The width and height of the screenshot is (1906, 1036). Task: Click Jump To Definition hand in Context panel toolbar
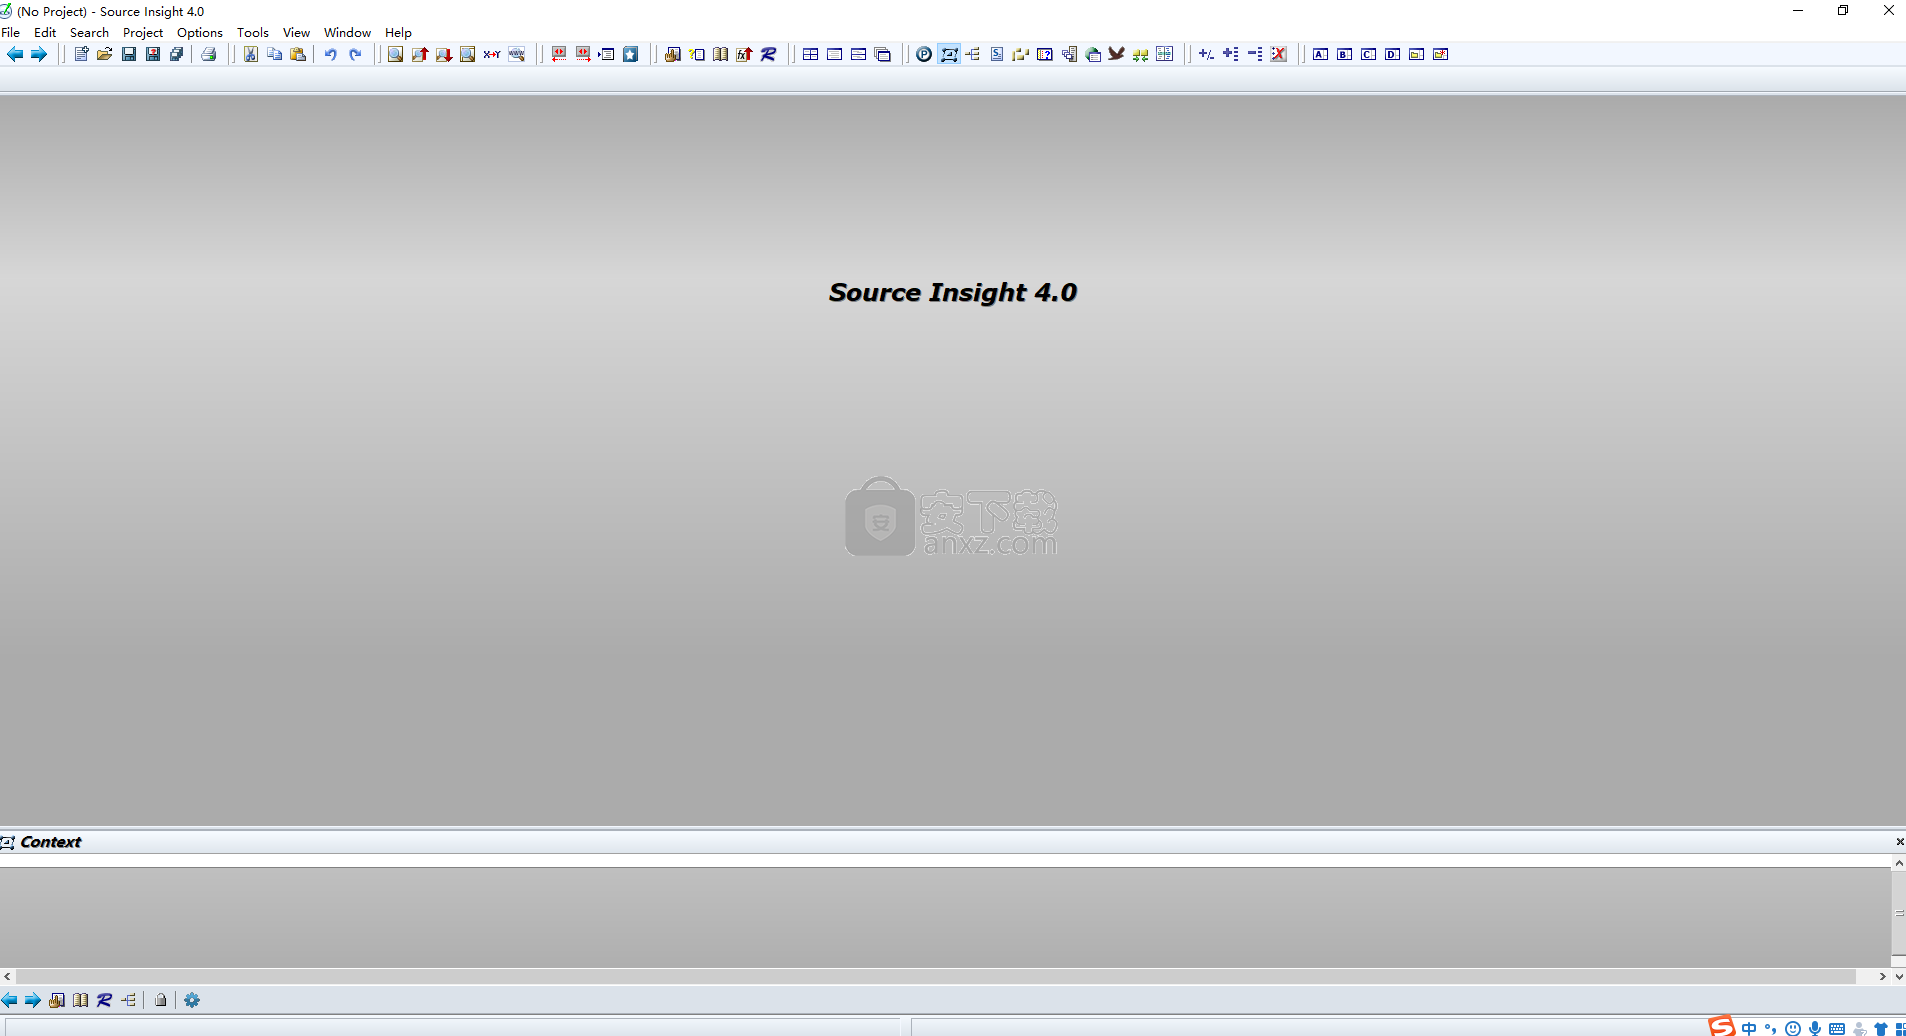click(57, 1000)
